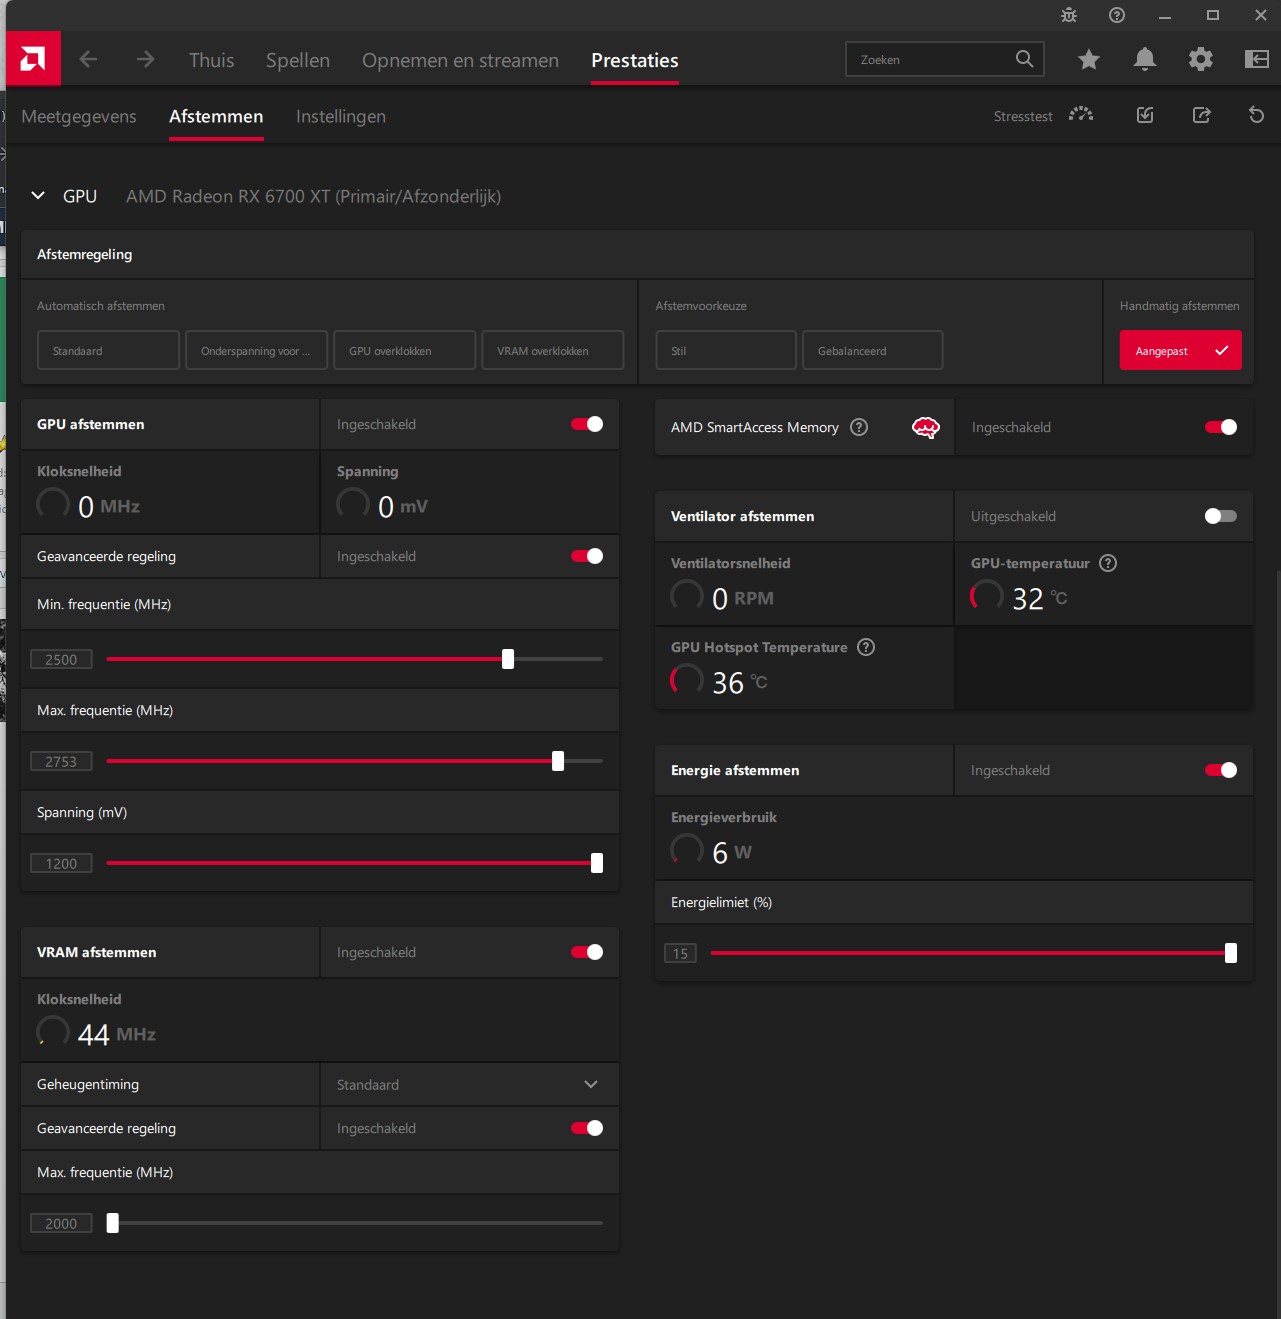Image resolution: width=1281 pixels, height=1319 pixels.
Task: Click Min. frequentie slider handle
Action: pos(508,659)
